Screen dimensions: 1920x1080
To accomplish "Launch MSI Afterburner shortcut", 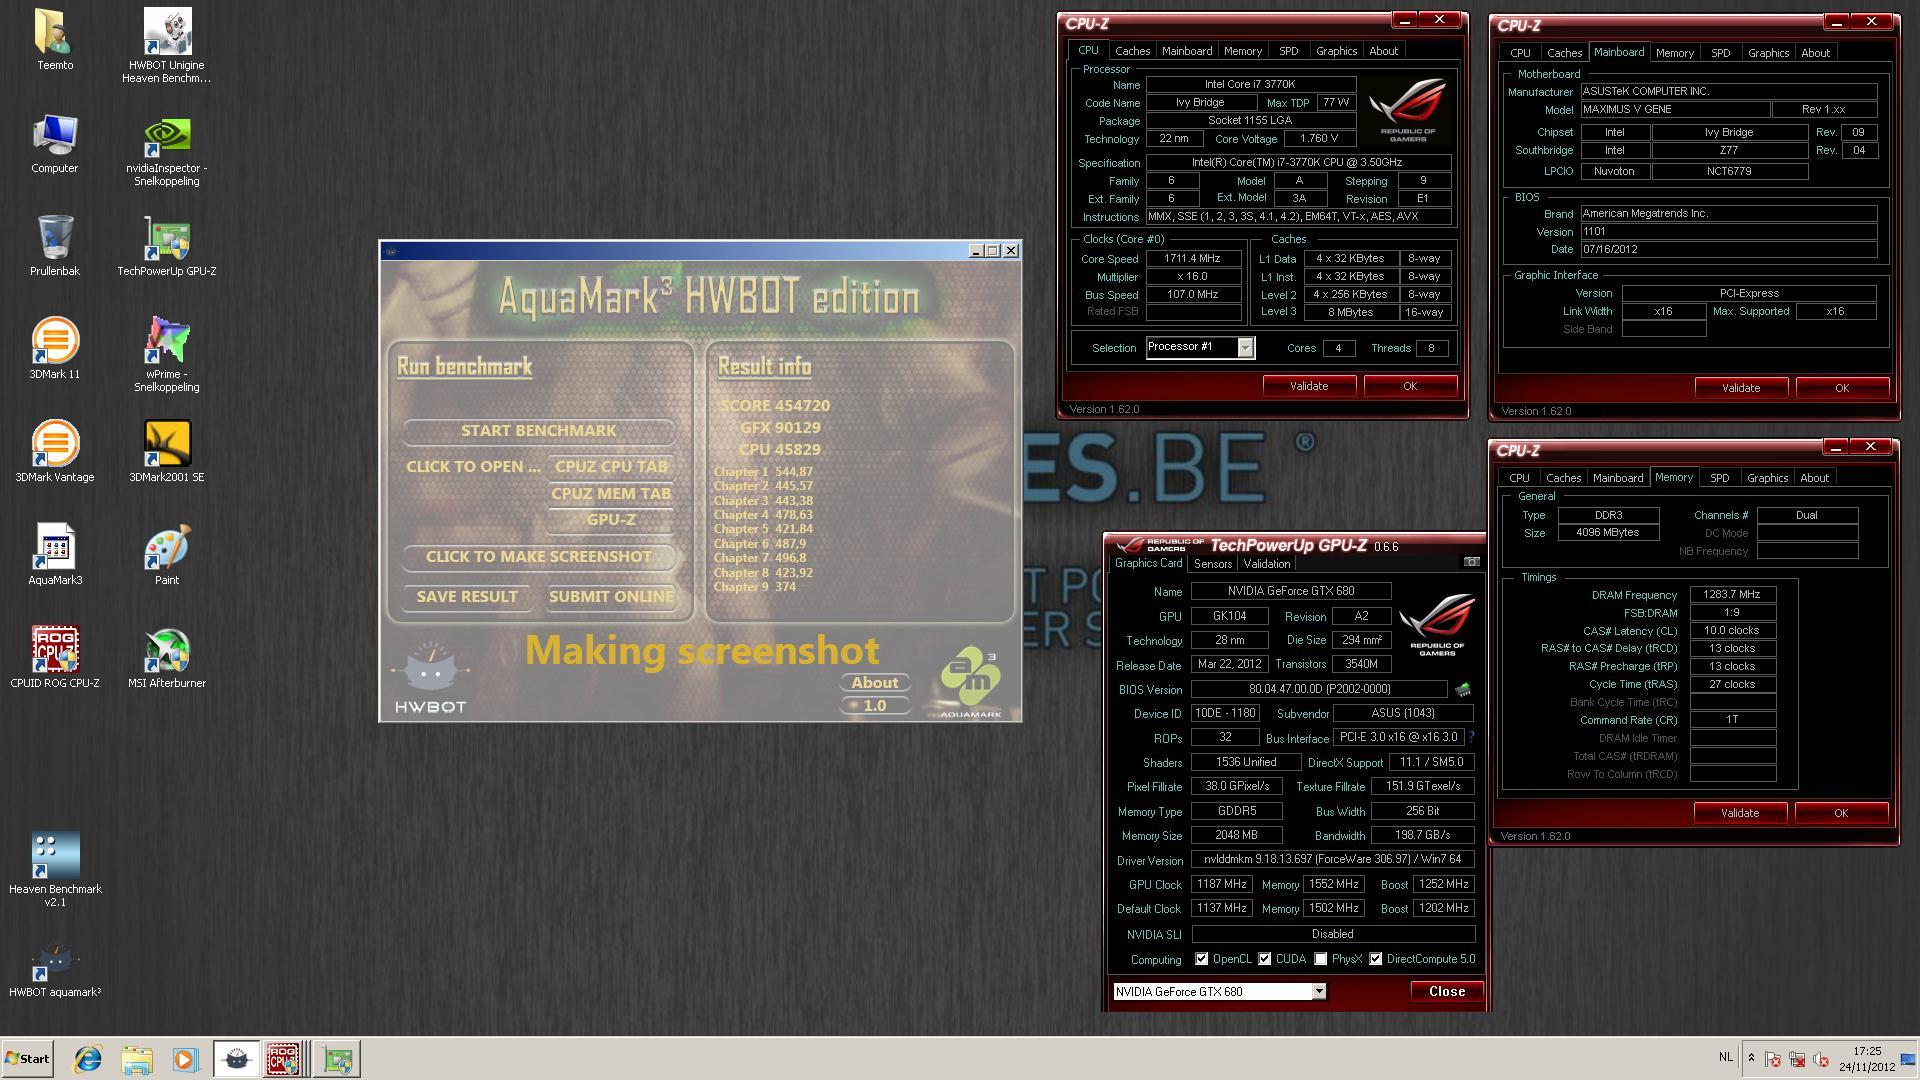I will (166, 658).
